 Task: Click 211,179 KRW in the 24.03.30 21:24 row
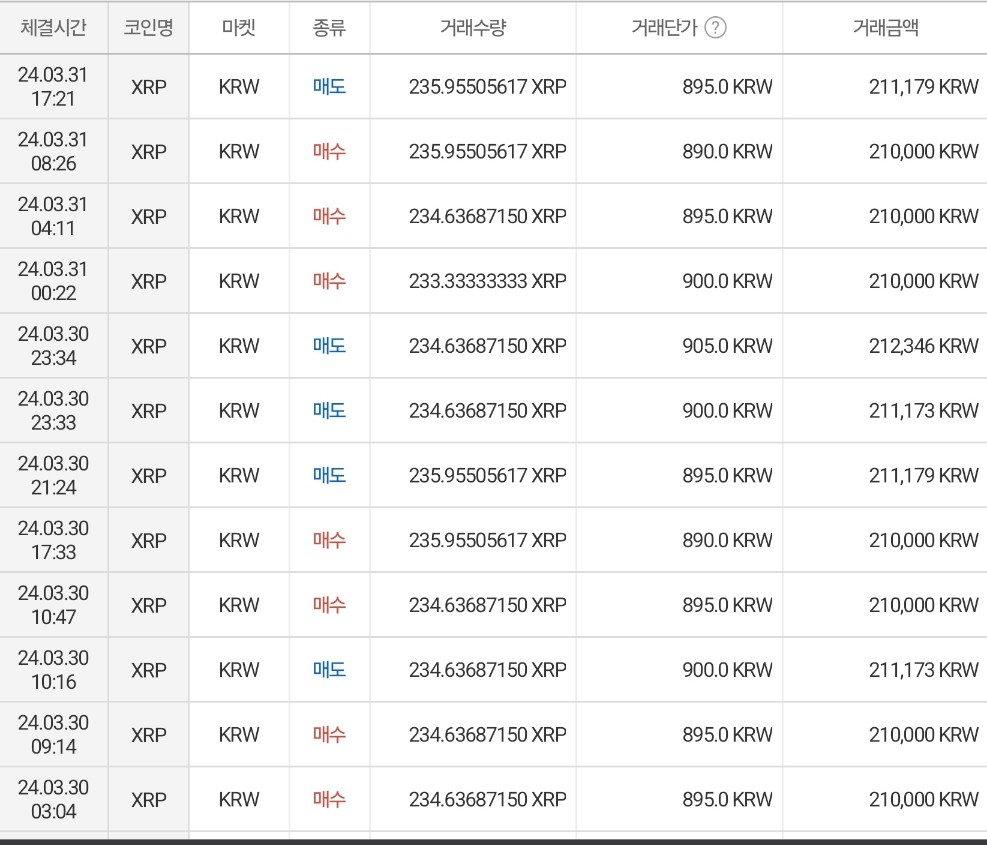pyautogui.click(x=924, y=475)
